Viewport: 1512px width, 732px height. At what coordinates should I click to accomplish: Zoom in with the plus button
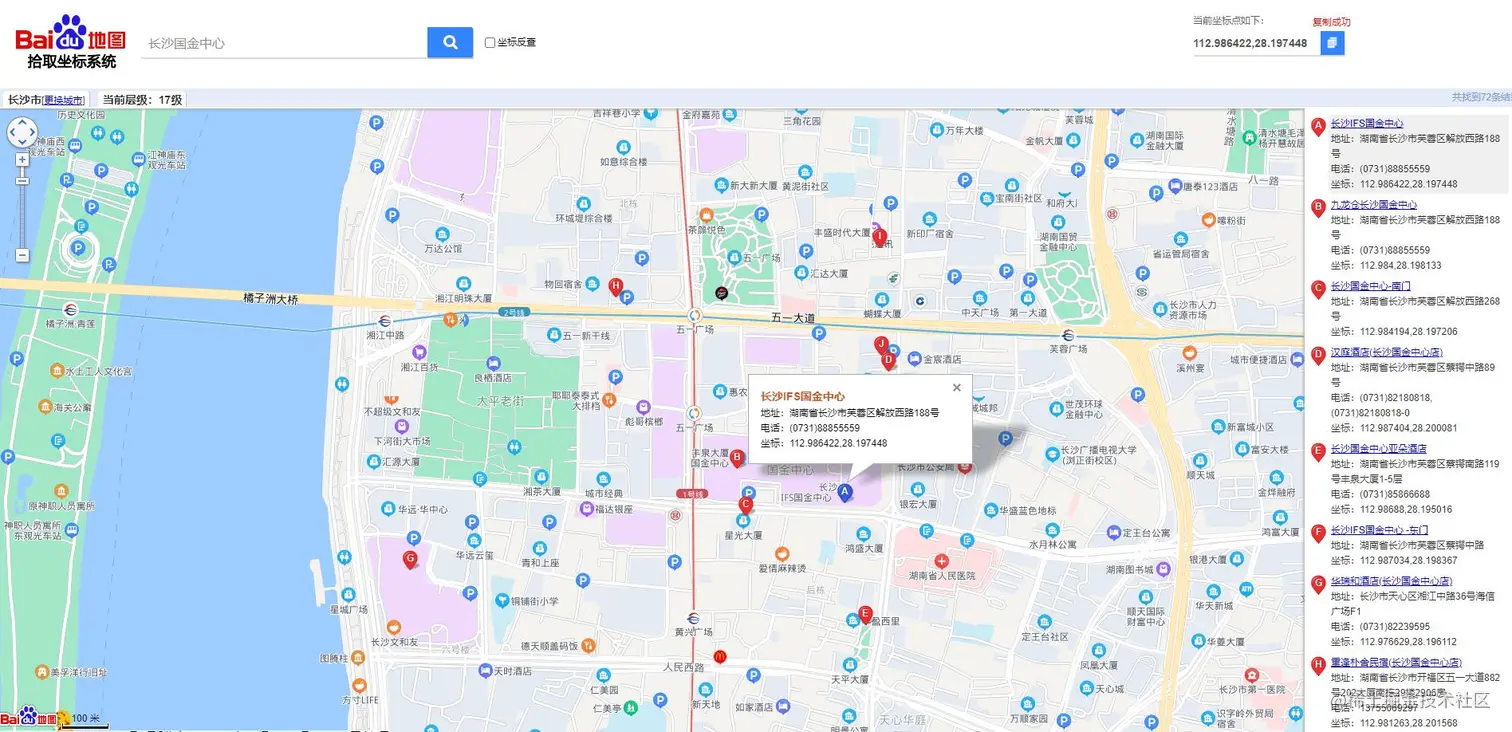[x=22, y=160]
